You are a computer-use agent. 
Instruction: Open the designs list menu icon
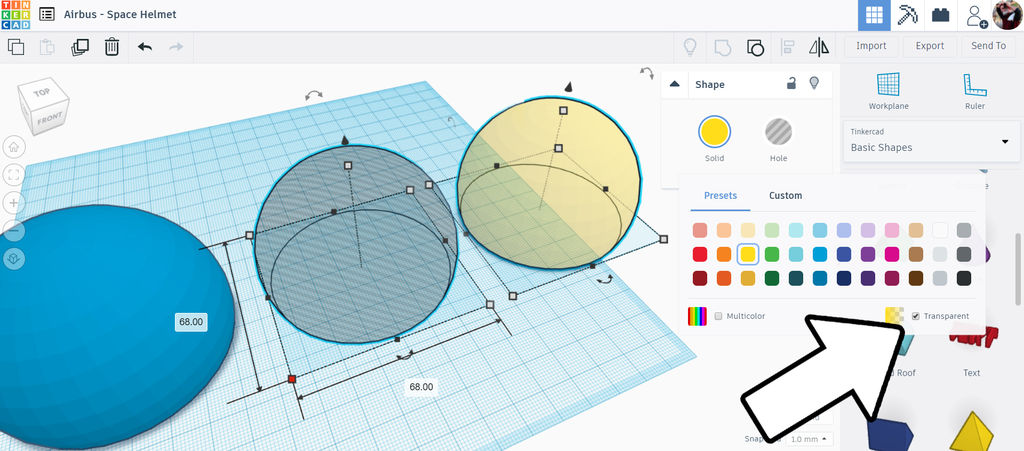[x=46, y=14]
